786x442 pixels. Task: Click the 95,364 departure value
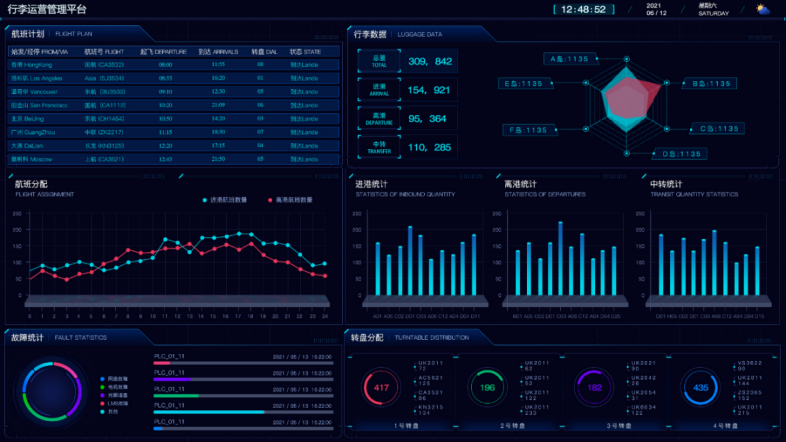(x=427, y=119)
